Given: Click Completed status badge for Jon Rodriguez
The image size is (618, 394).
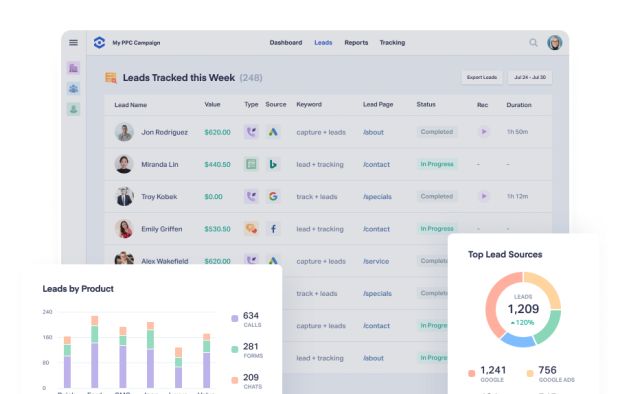Looking at the screenshot, I should pos(437,132).
